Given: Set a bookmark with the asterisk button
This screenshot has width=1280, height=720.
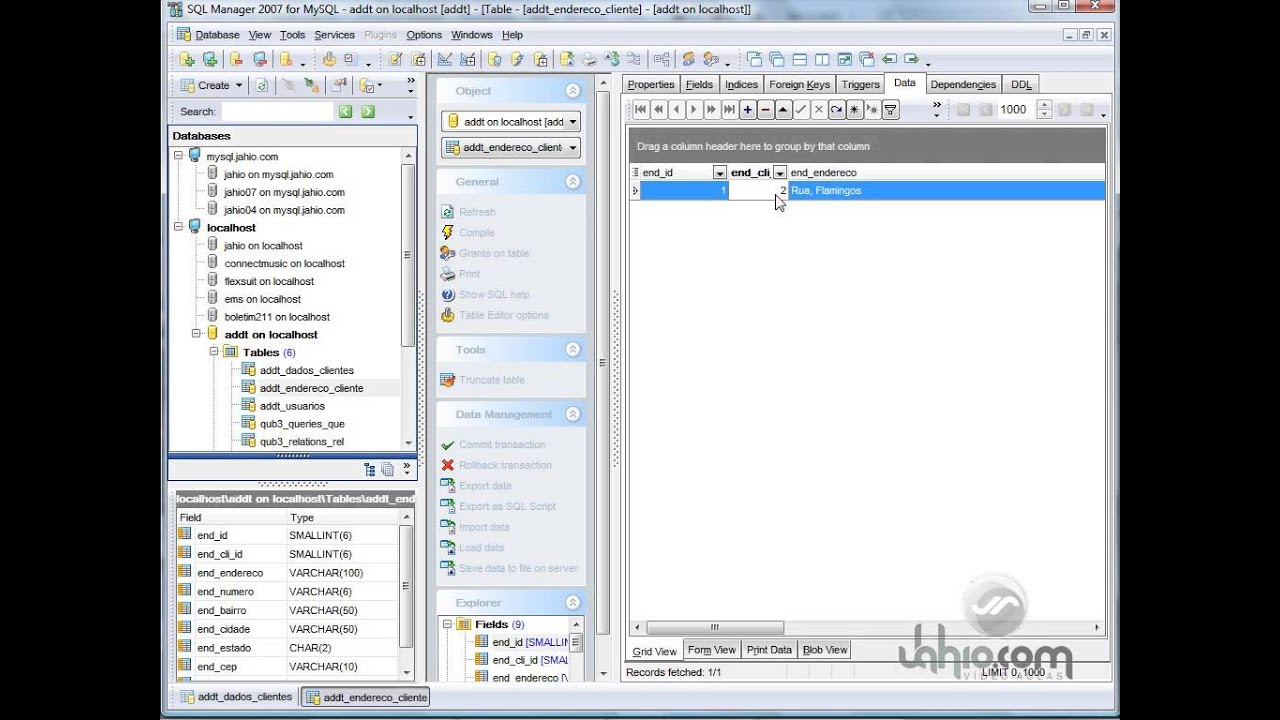Looking at the screenshot, I should (854, 110).
